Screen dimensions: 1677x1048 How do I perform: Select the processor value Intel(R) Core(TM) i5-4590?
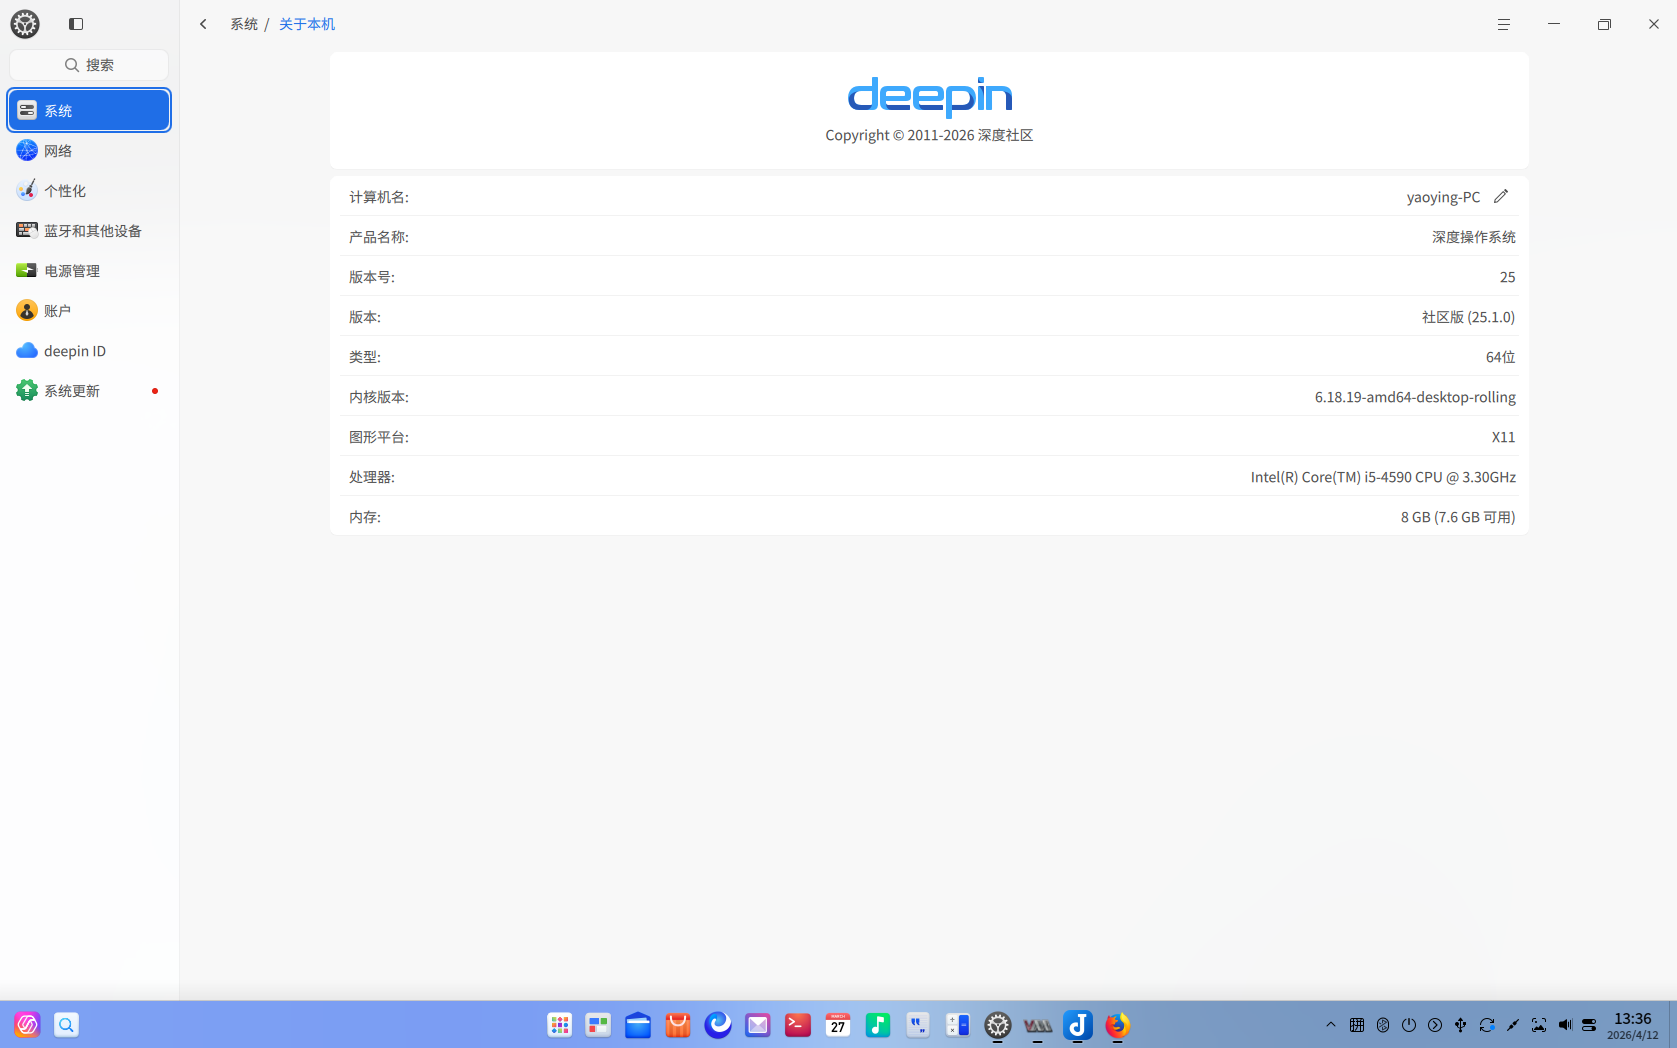[1382, 477]
